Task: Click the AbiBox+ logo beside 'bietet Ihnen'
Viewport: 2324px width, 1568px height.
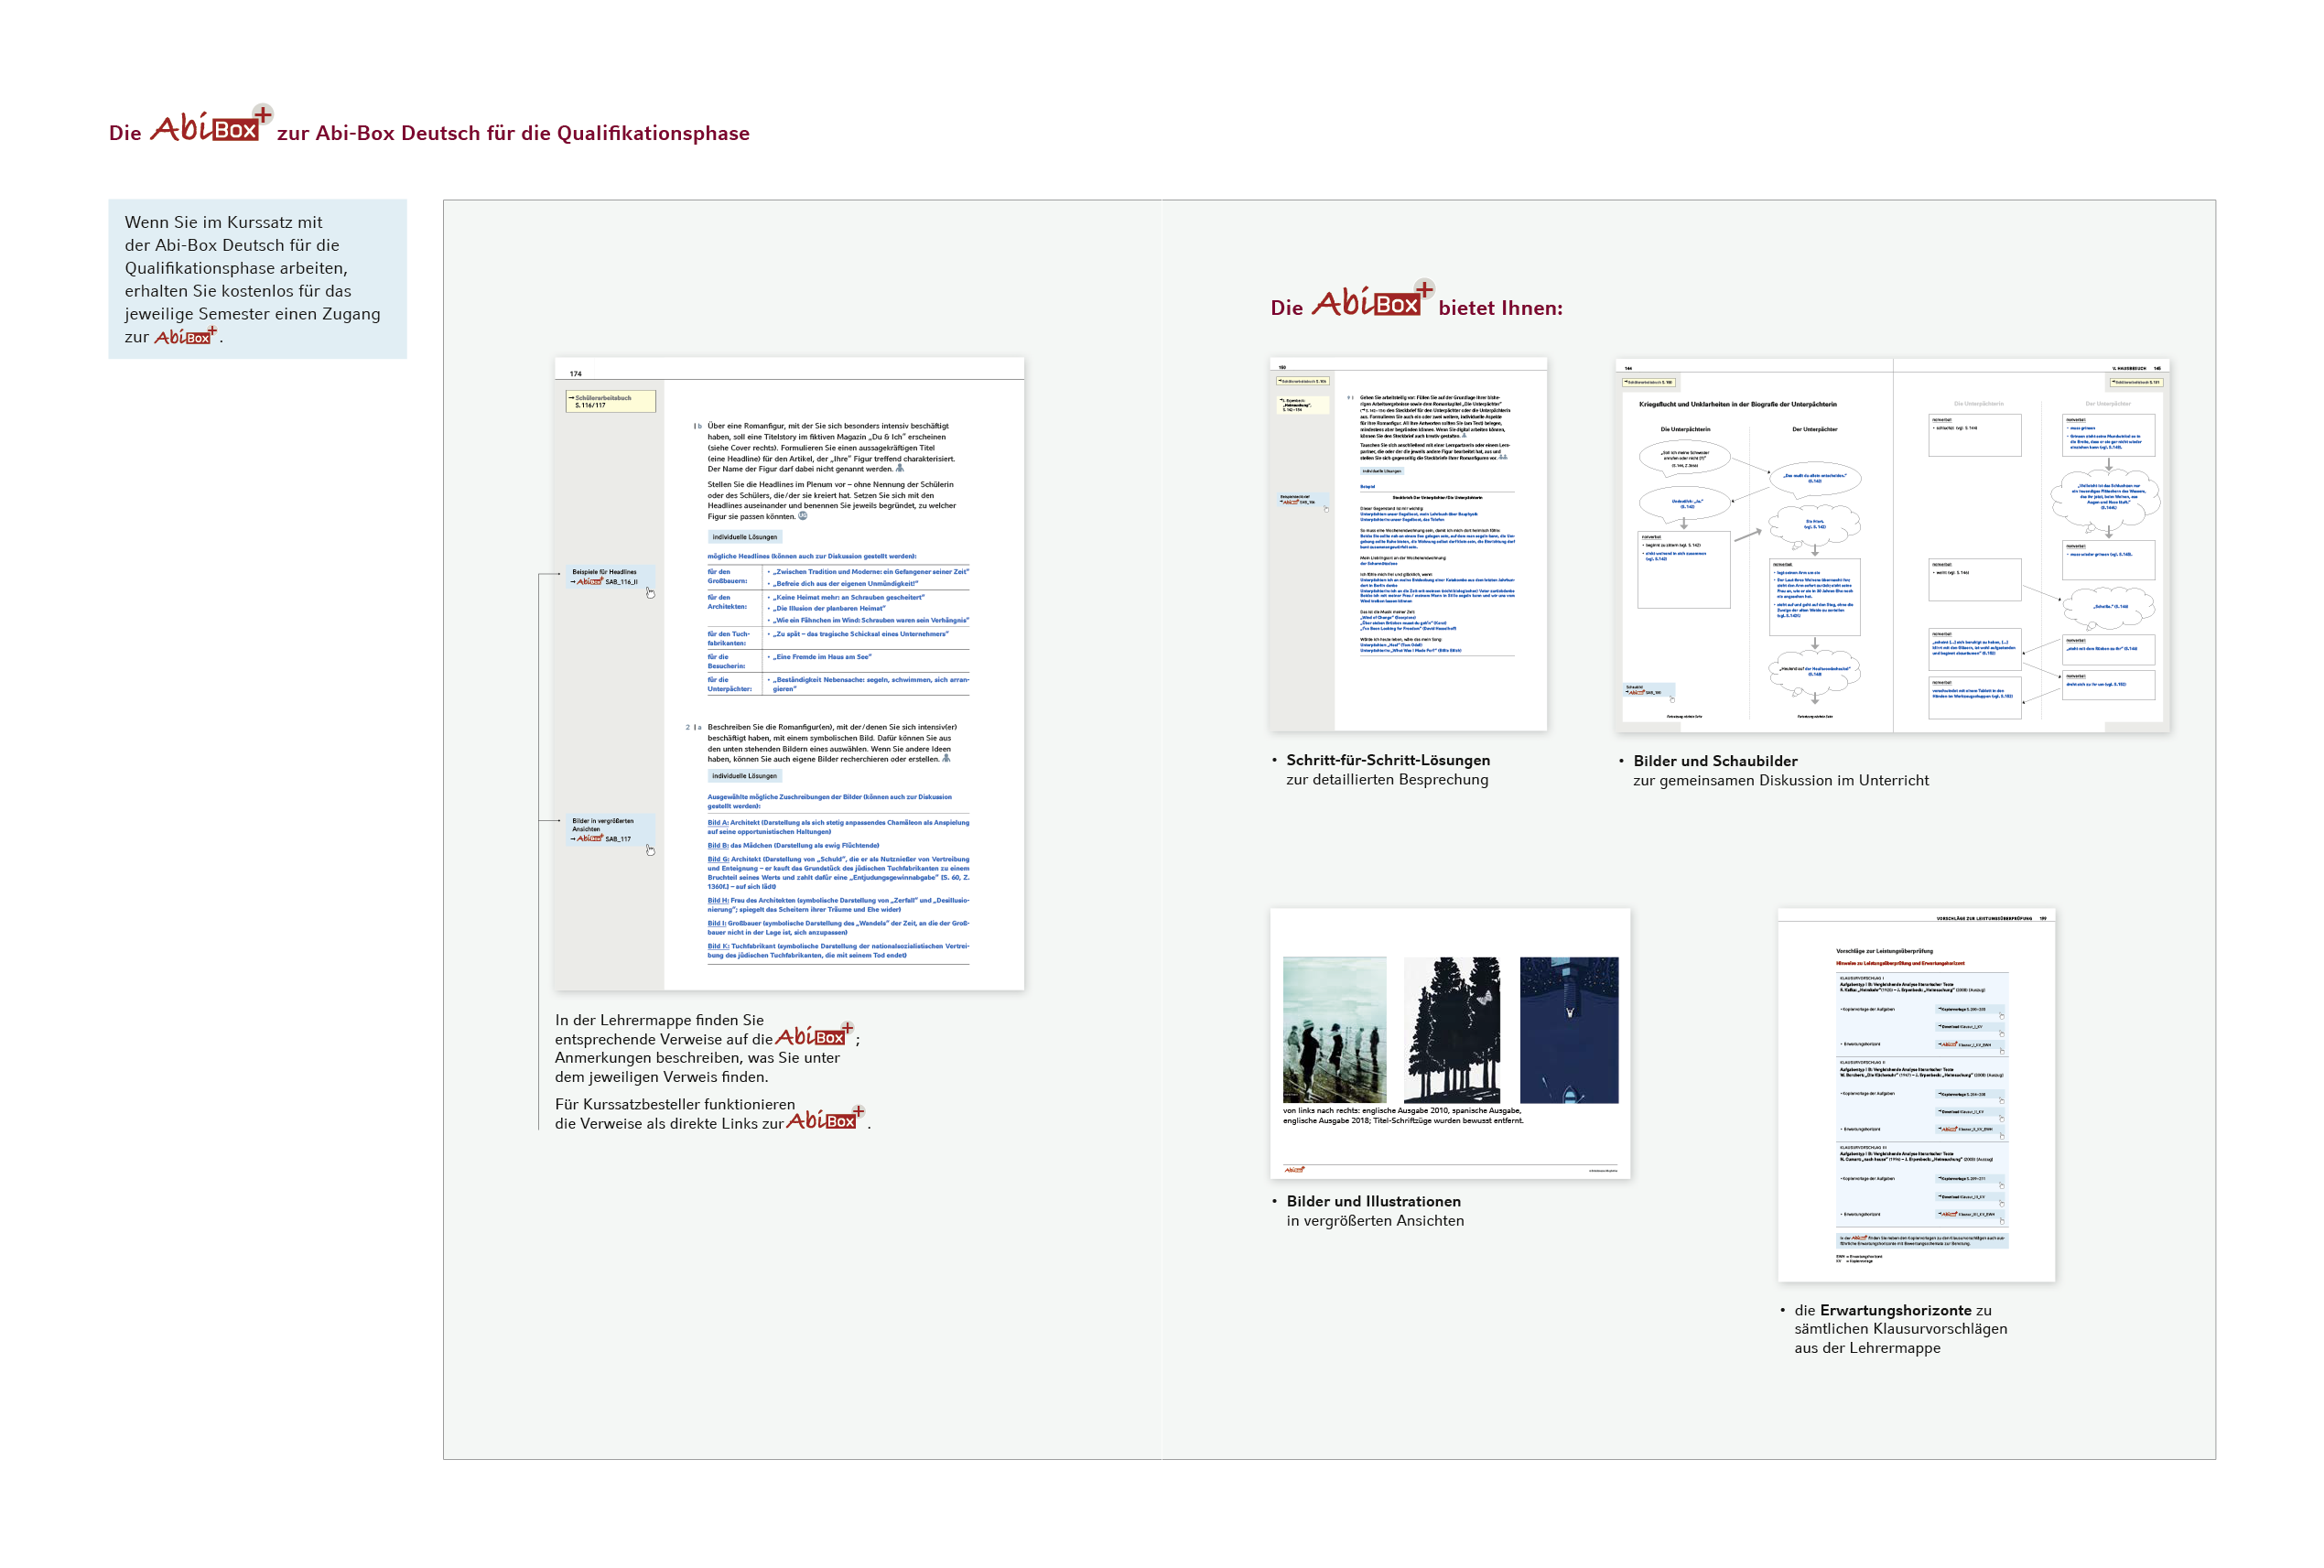Action: coord(1371,301)
